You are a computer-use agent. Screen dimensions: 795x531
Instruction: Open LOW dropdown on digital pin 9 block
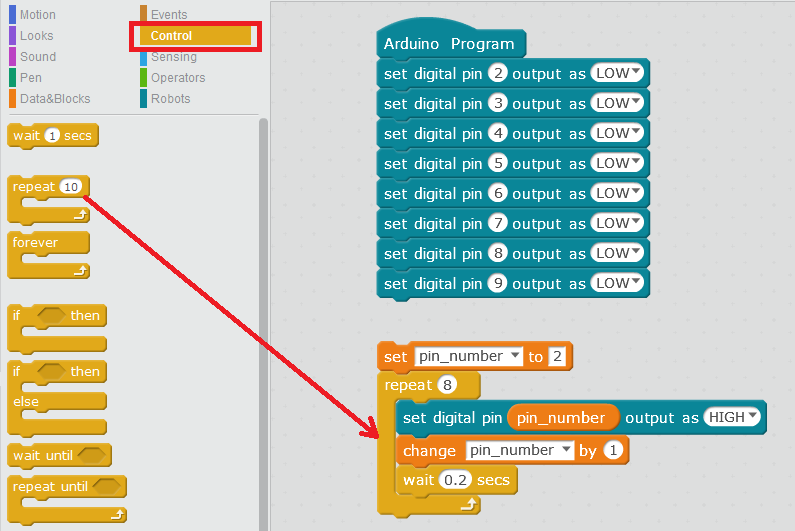pyautogui.click(x=617, y=282)
